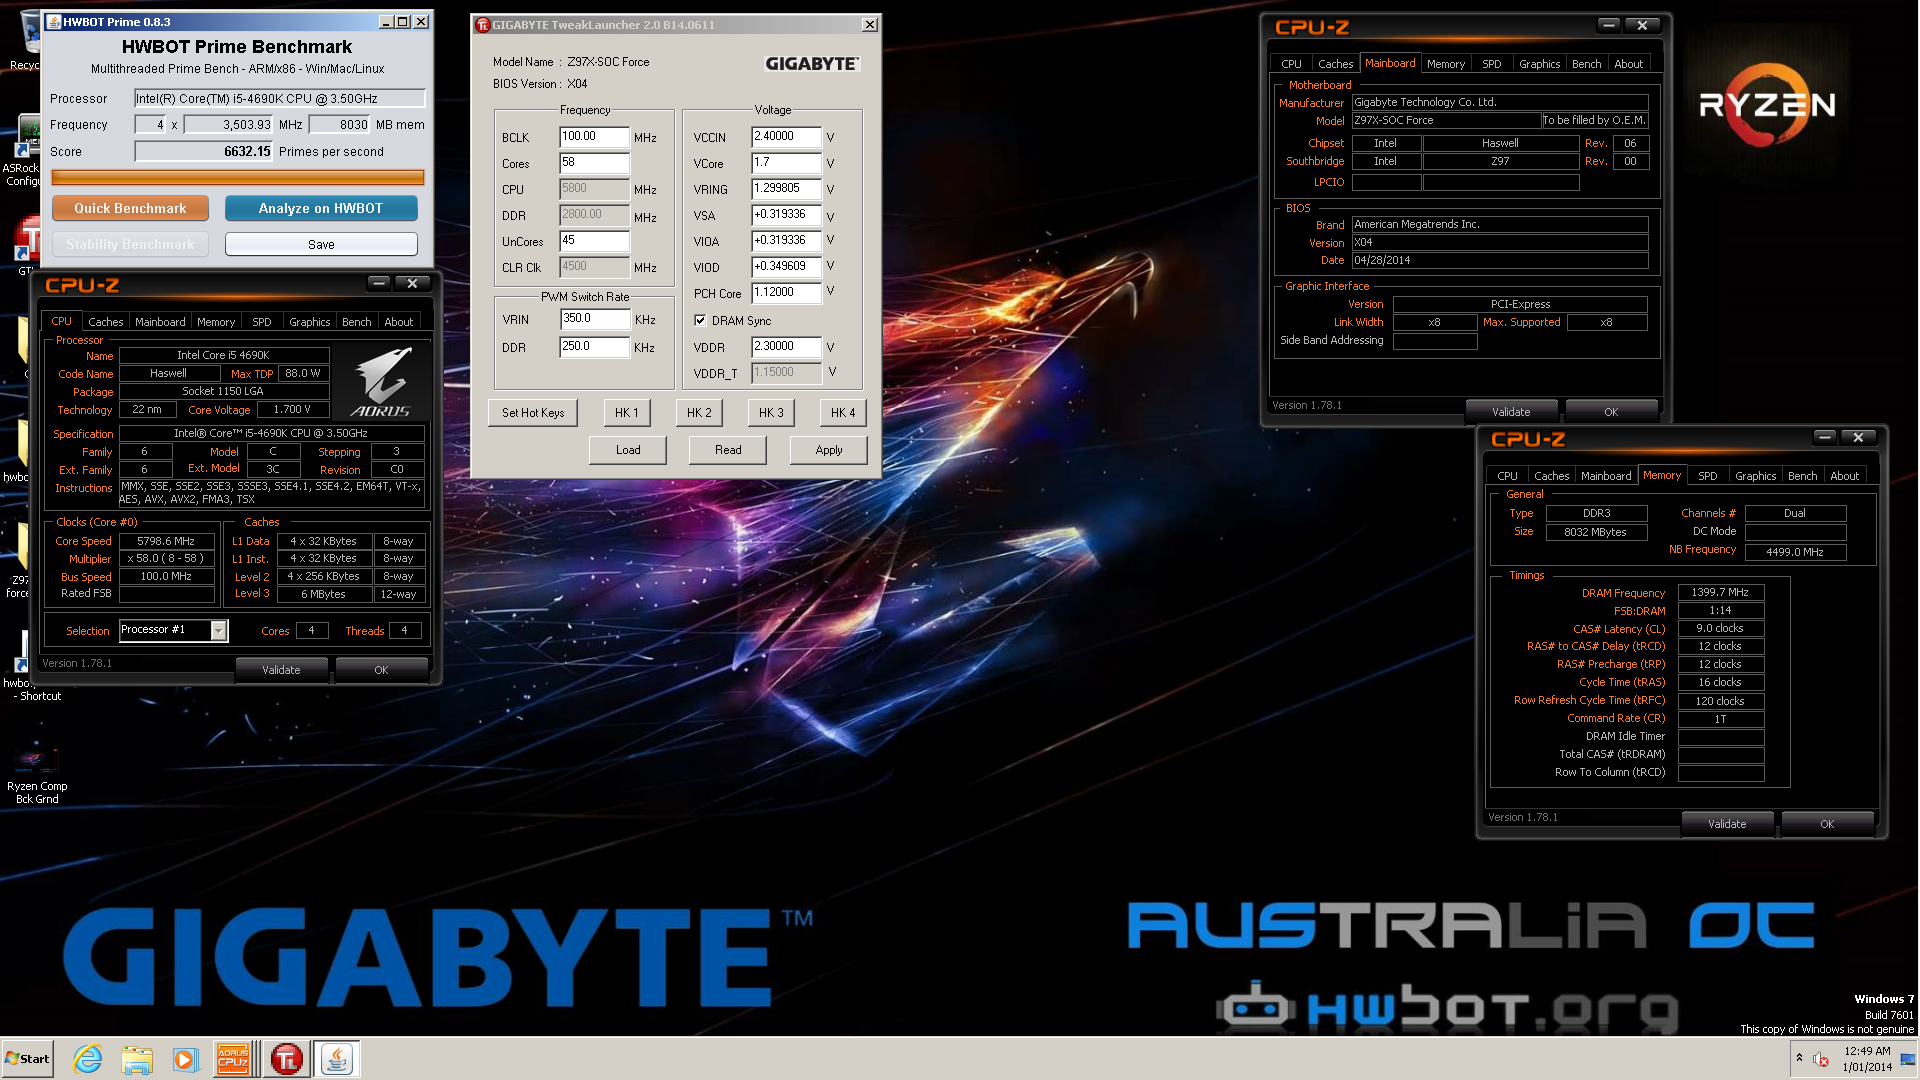The height and width of the screenshot is (1080, 1920).
Task: Select GIGABYTE TweakLauncher taskbar icon
Action: [286, 1059]
